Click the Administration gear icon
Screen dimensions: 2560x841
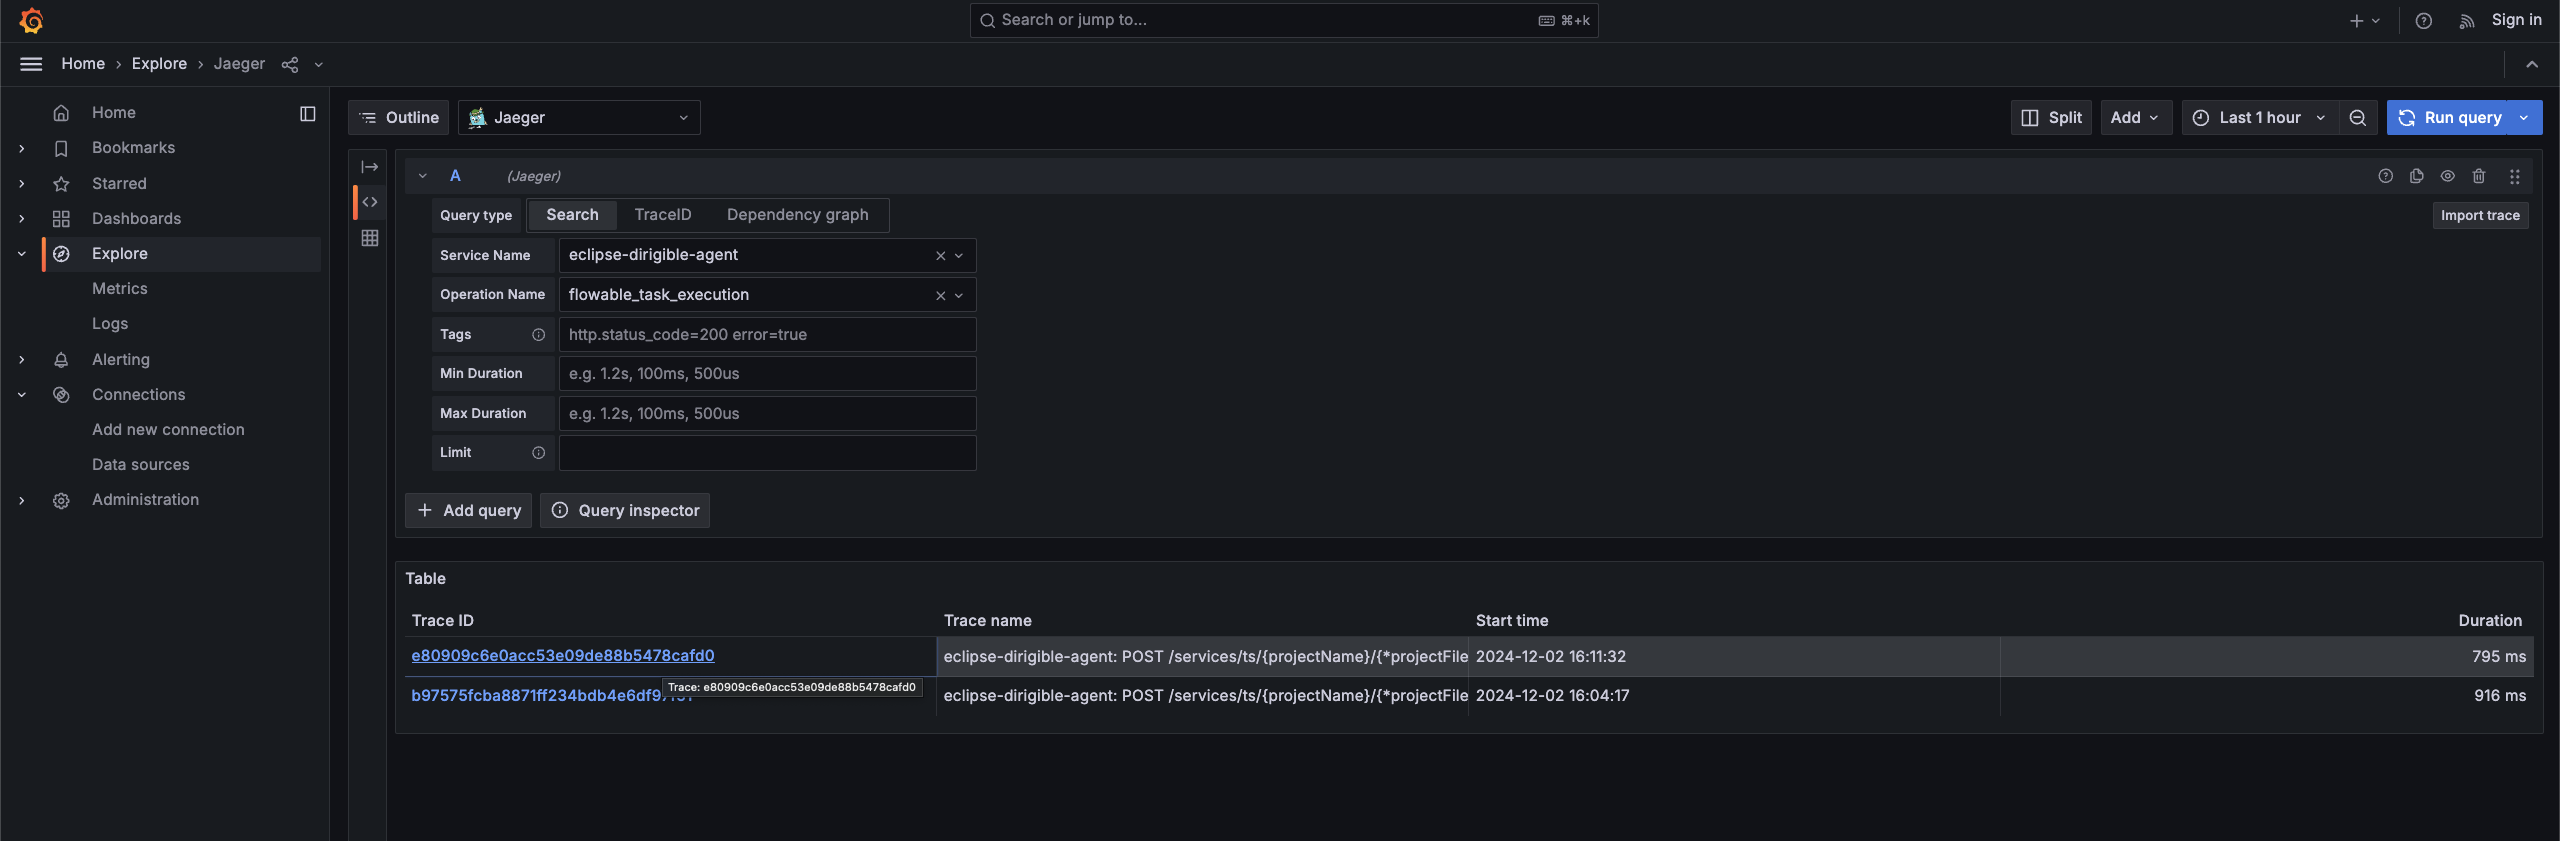[61, 500]
